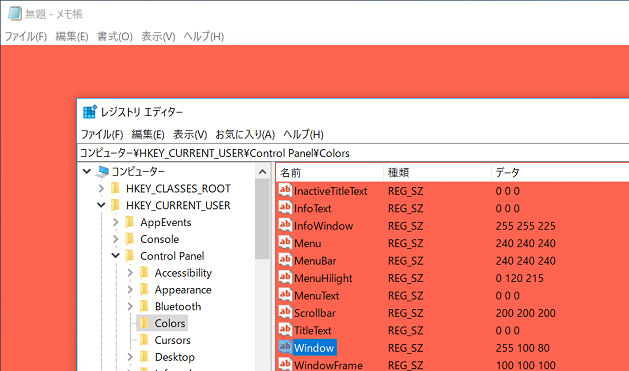Expand the AppEvents key
Image resolution: width=629 pixels, height=371 pixels.
coord(116,222)
